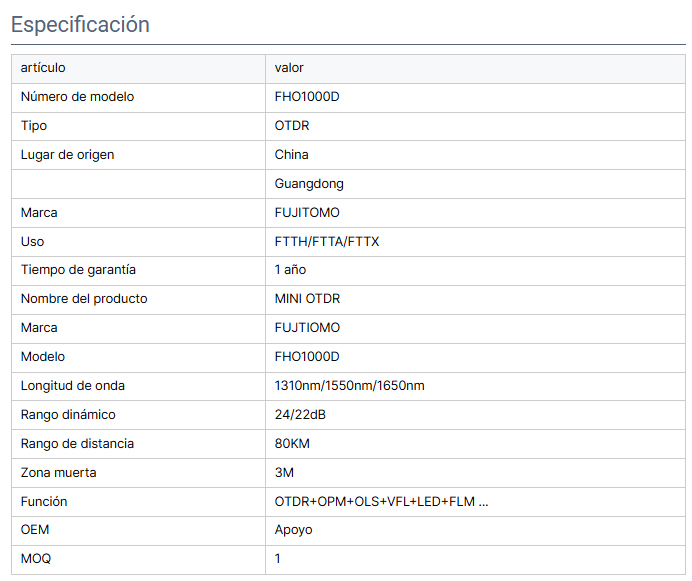Expand the truncated OTDR+OPM+OLS function text
Image resolution: width=692 pixels, height=581 pixels.
pos(381,502)
